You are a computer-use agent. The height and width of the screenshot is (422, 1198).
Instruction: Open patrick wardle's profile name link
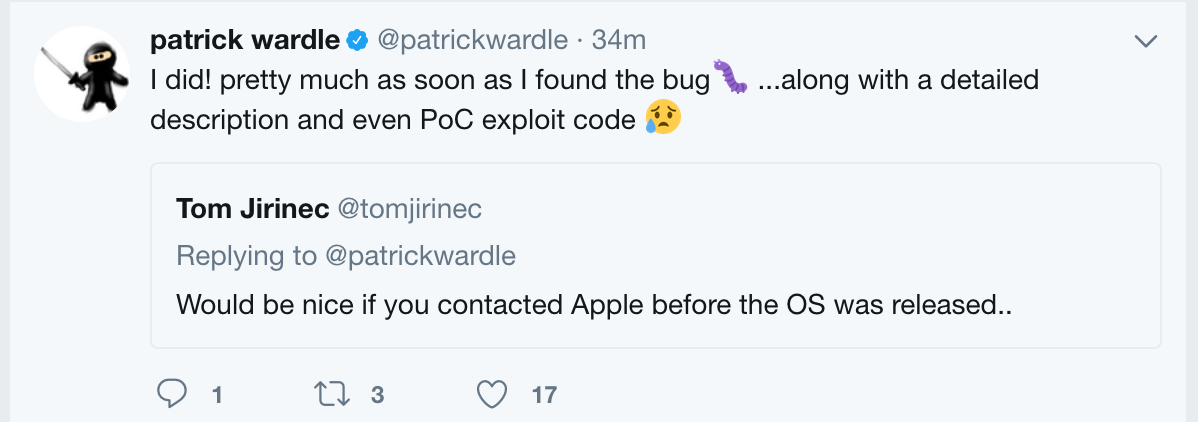tap(244, 41)
